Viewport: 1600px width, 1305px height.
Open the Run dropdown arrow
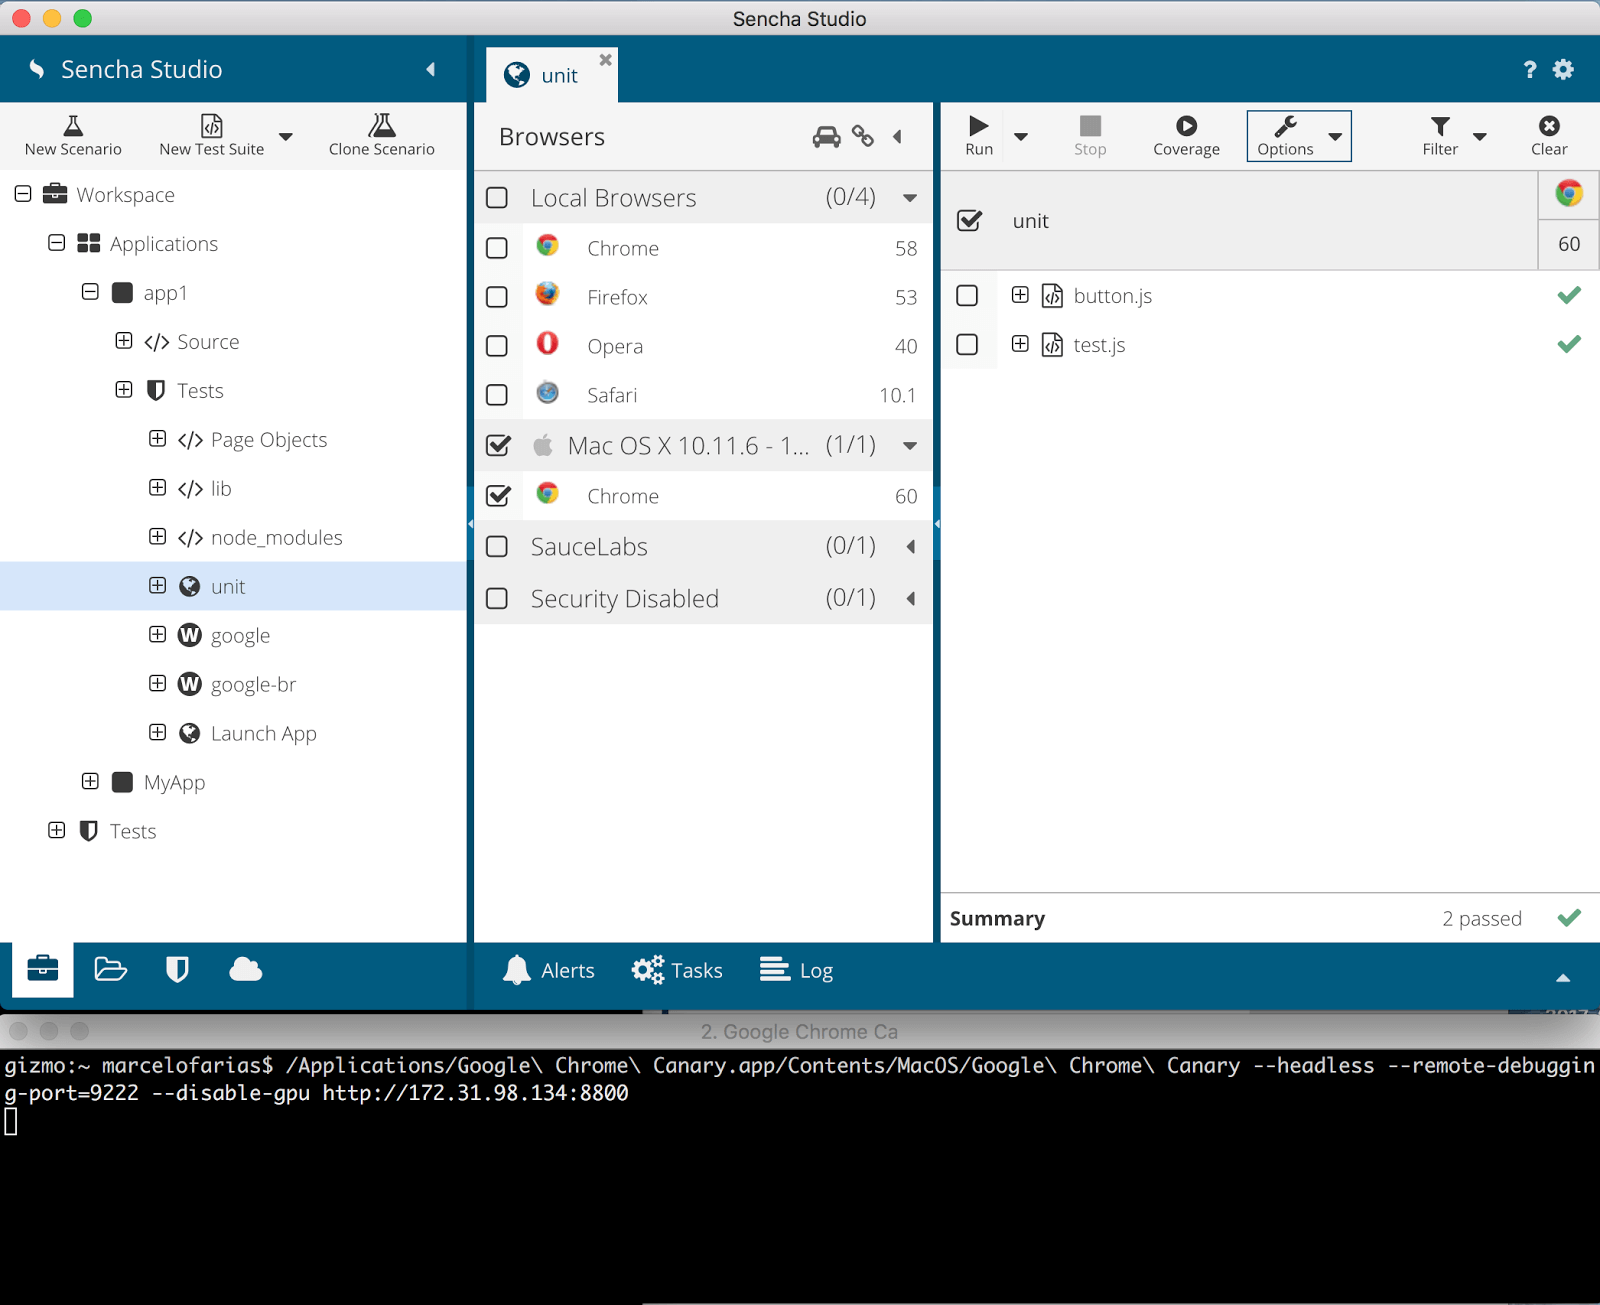pos(1021,137)
